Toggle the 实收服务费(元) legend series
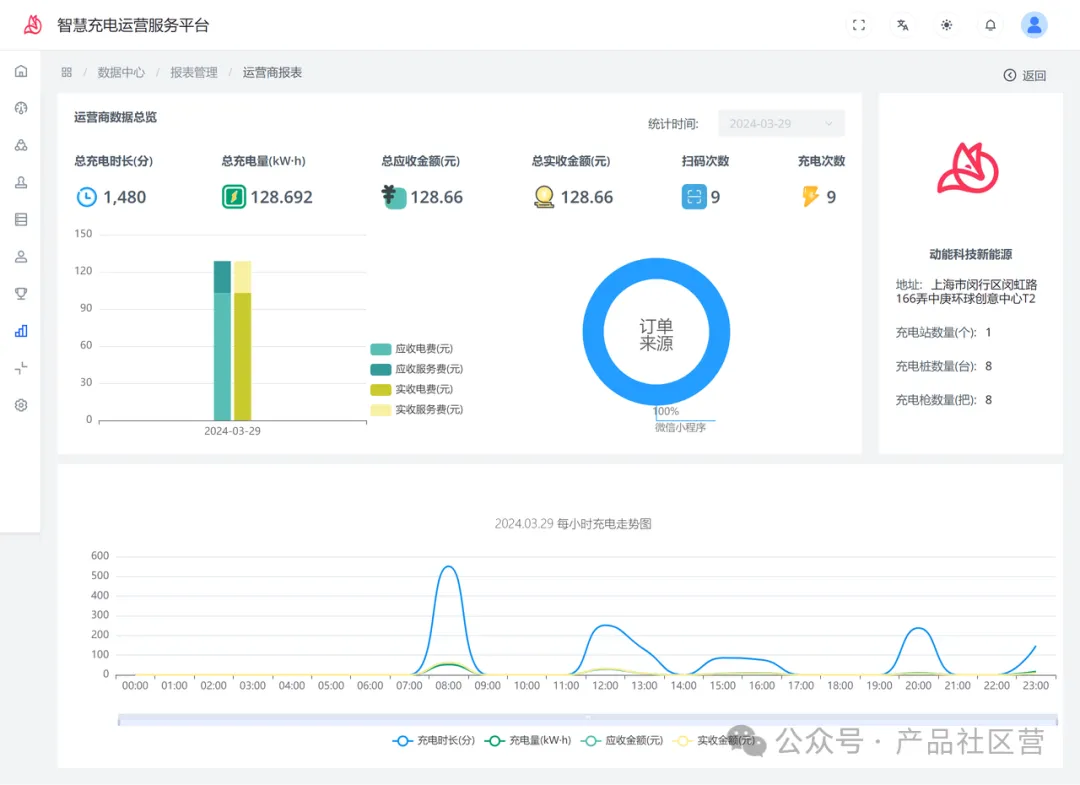This screenshot has width=1080, height=785. pyautogui.click(x=417, y=409)
